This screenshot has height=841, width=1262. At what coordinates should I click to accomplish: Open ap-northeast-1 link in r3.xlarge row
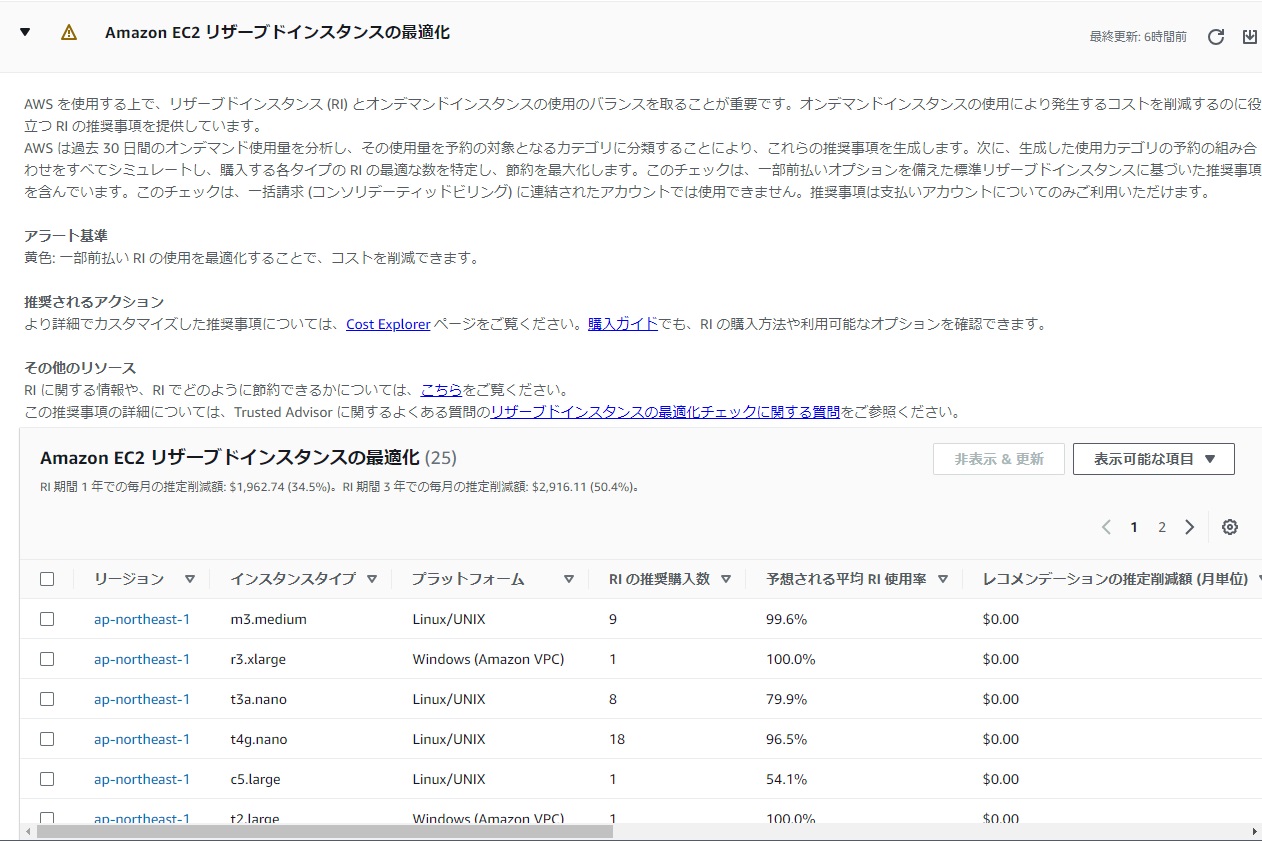(x=142, y=659)
